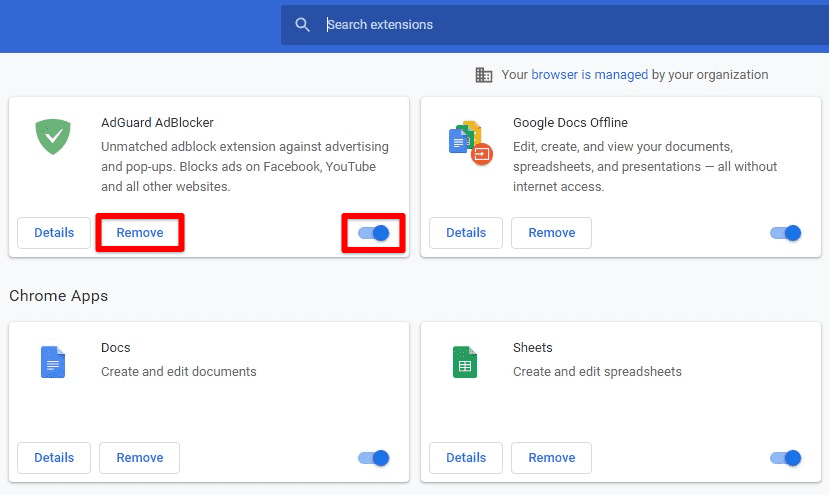Click the 'Unmatched adblock extension' description text
This screenshot has width=829, height=495.
point(245,167)
